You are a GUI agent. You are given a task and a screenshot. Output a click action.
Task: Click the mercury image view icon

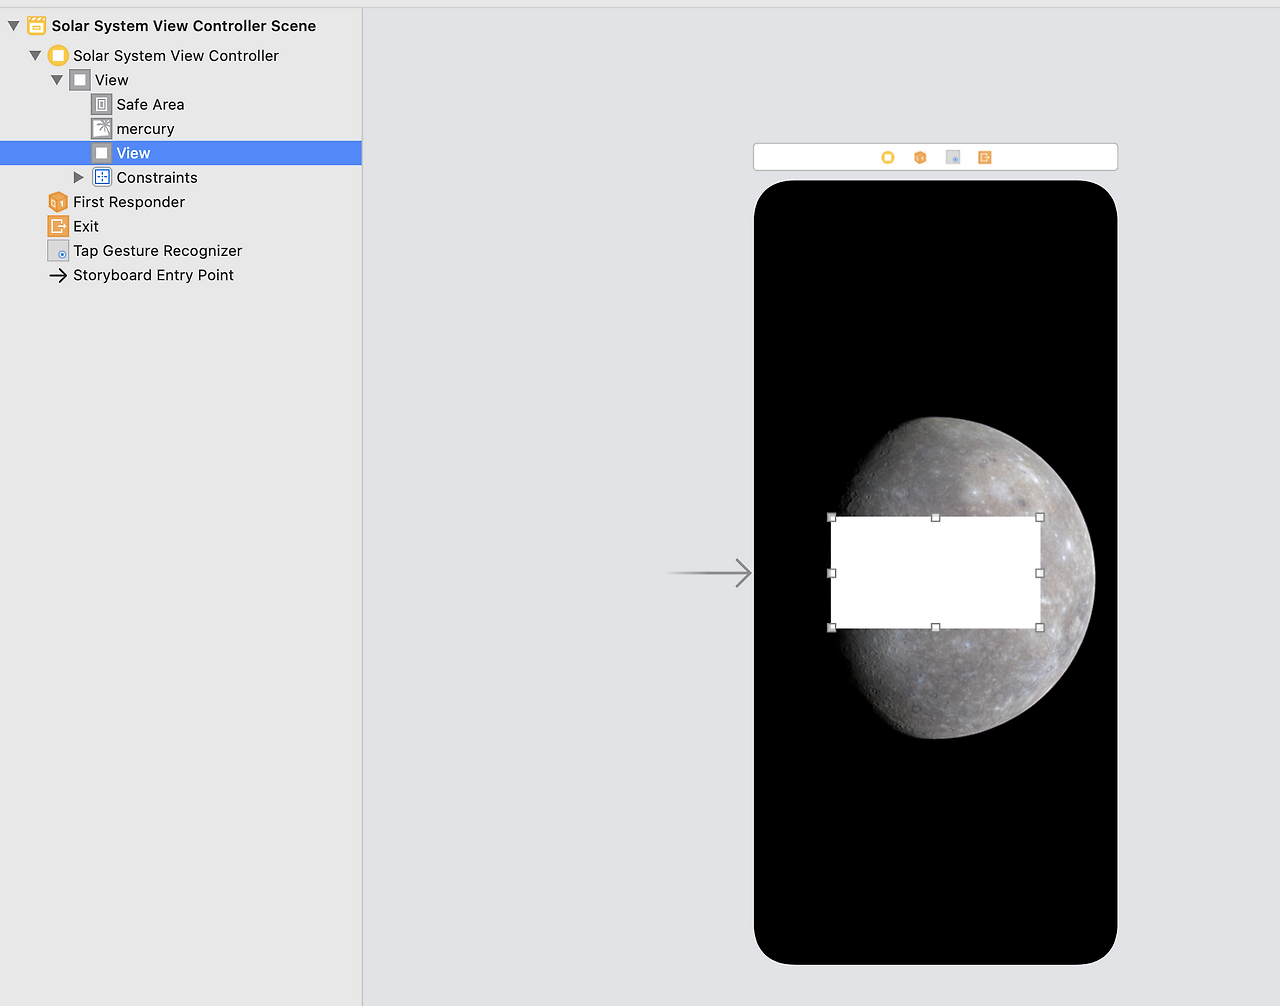click(x=101, y=128)
